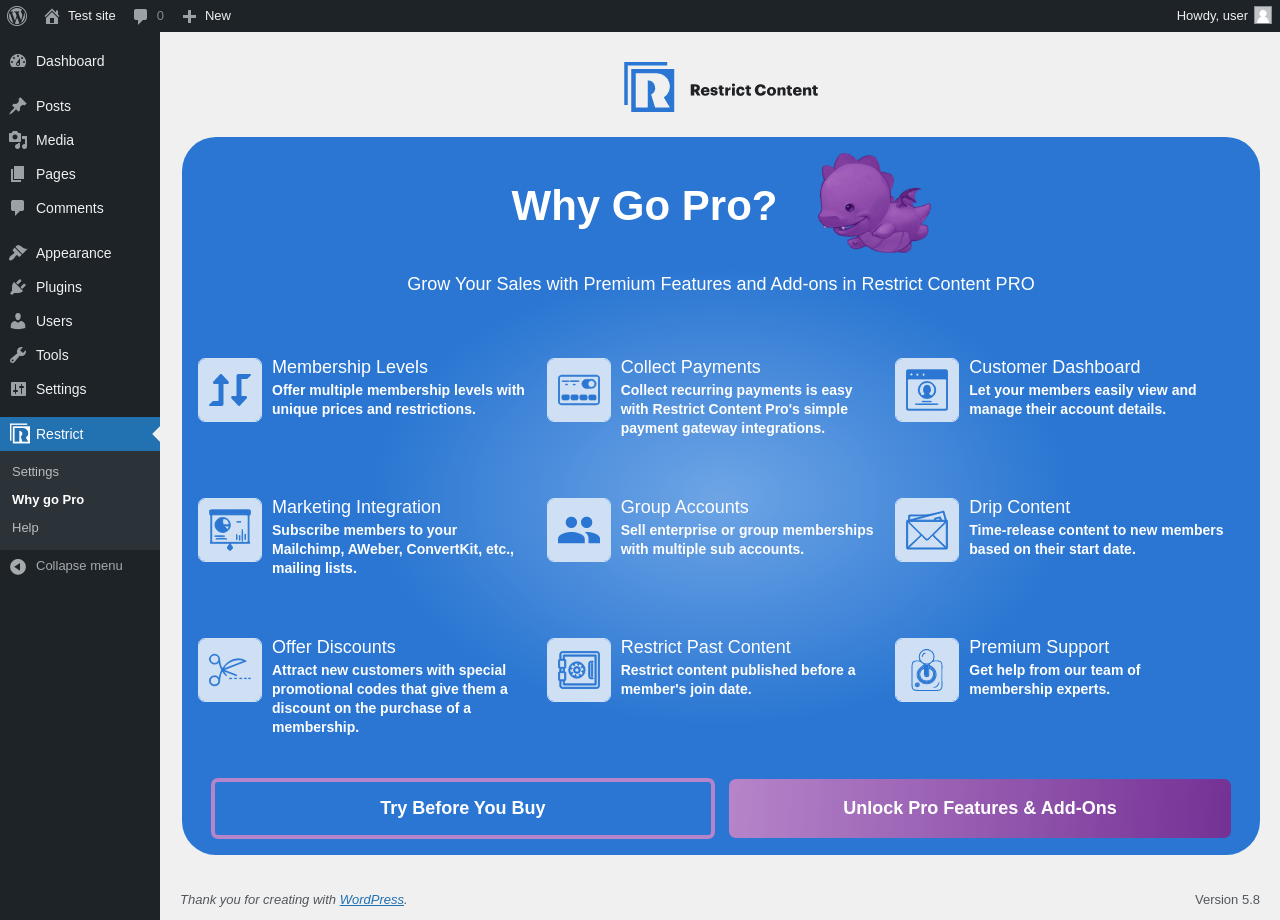Click the Media icon in sidebar
The height and width of the screenshot is (920, 1280).
18,140
